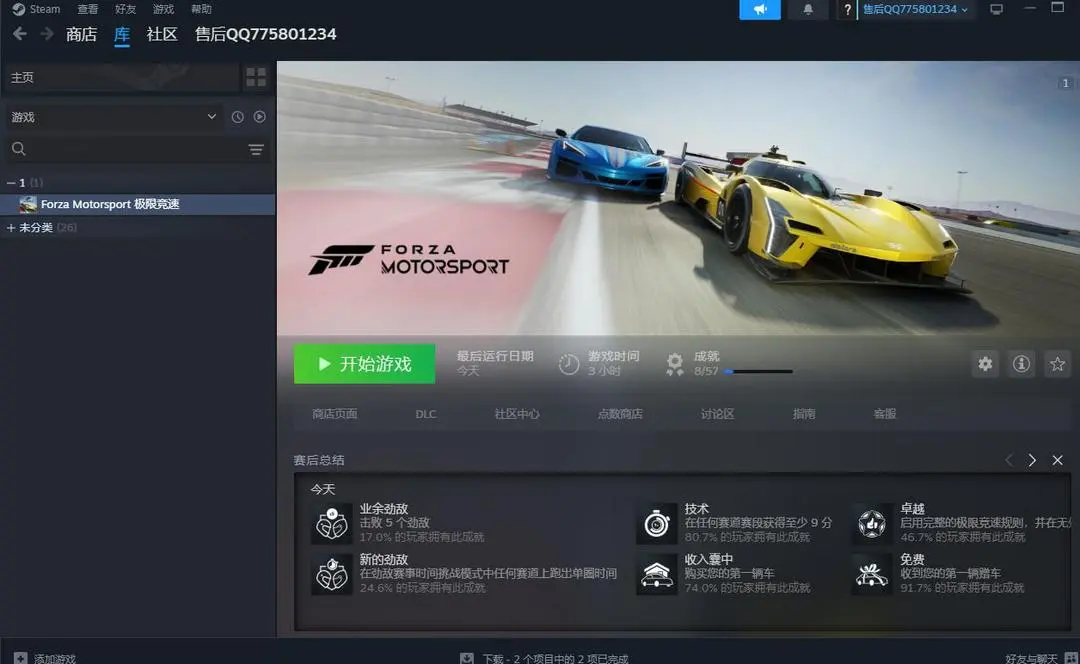The width and height of the screenshot is (1080, 664).
Task: Show ready-to-play games filter icon
Action: pos(260,117)
